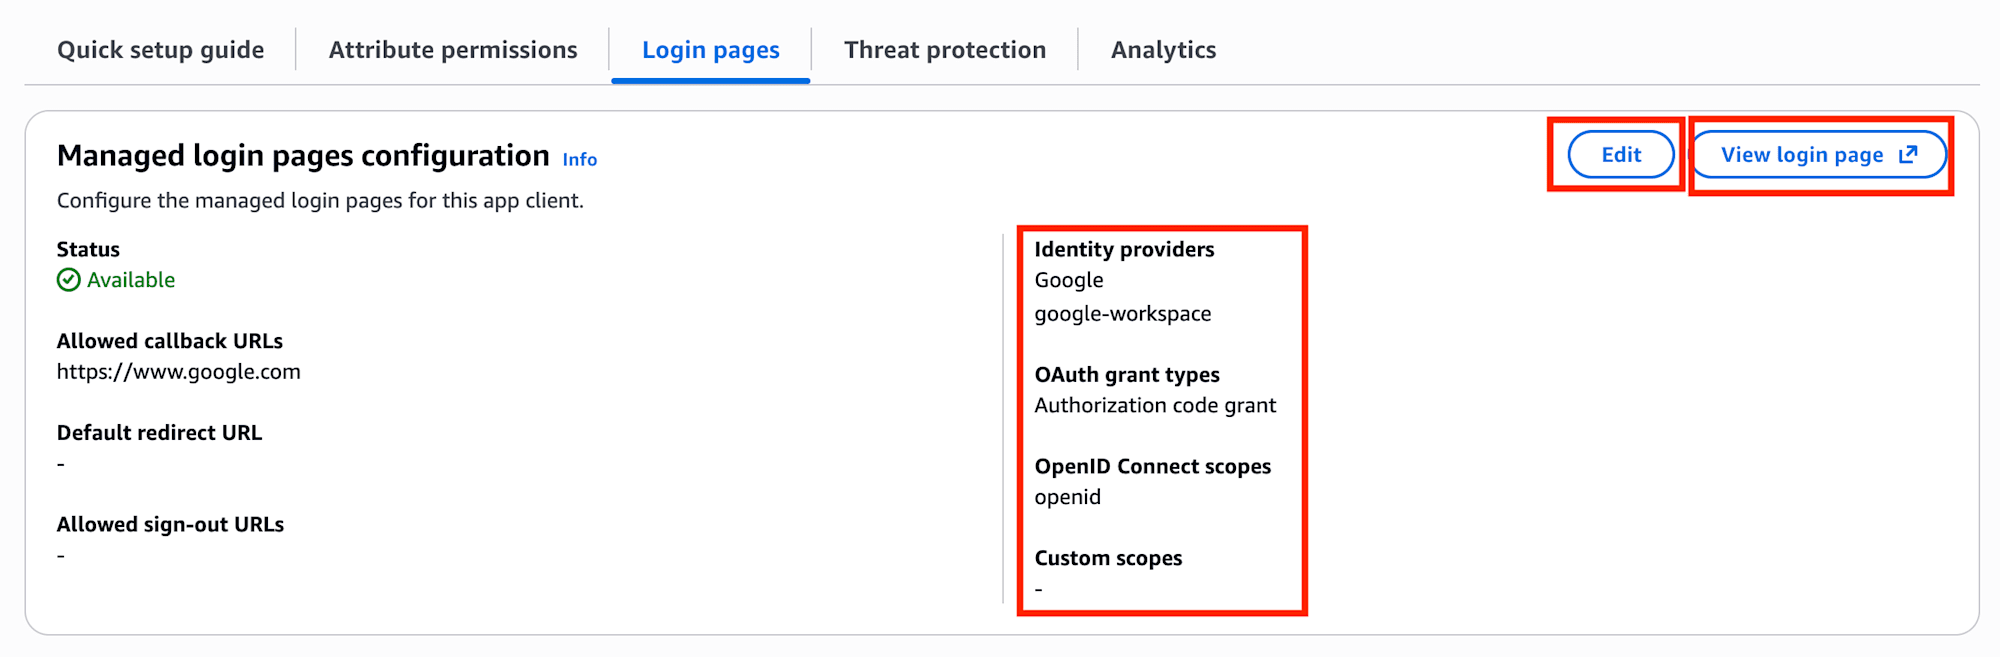Select the Login pages tab
Screen dimensions: 2000x657
click(x=710, y=50)
